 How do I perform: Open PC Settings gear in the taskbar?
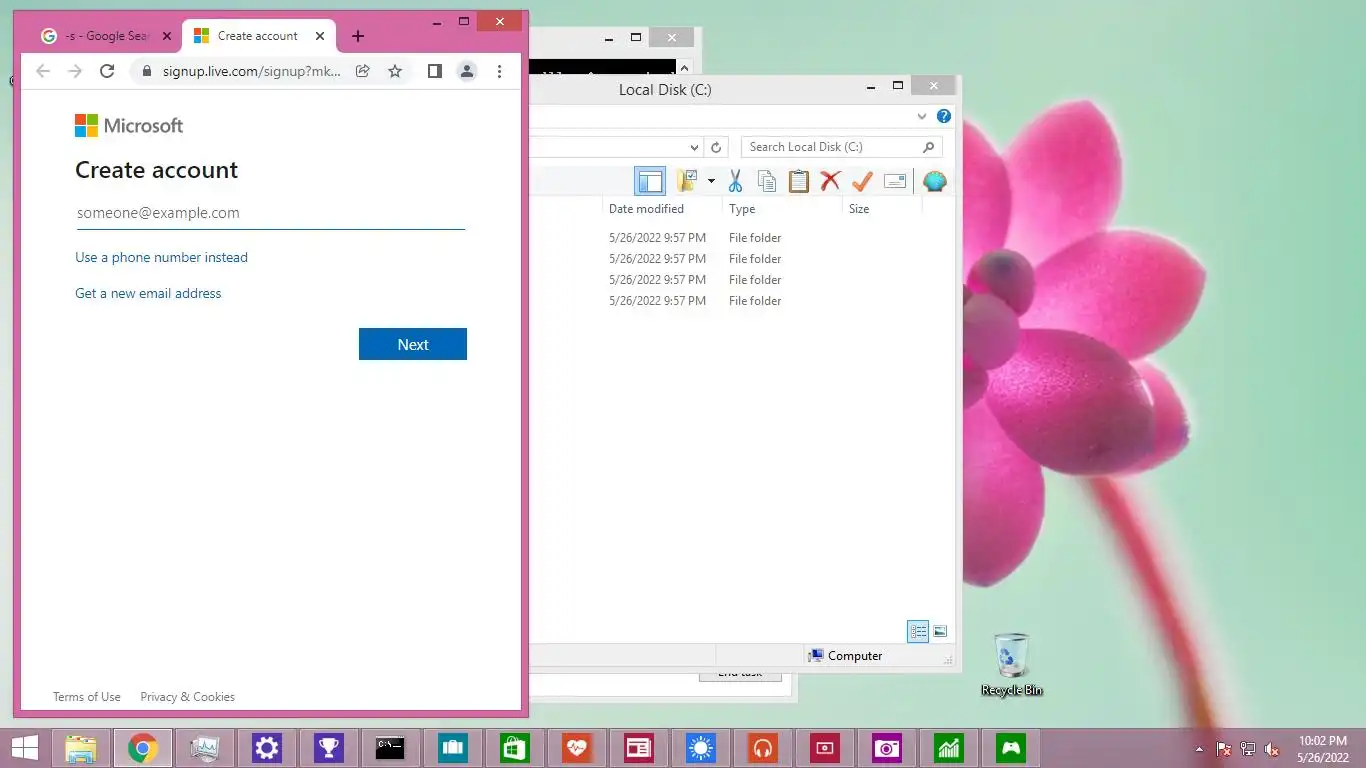[x=267, y=748]
